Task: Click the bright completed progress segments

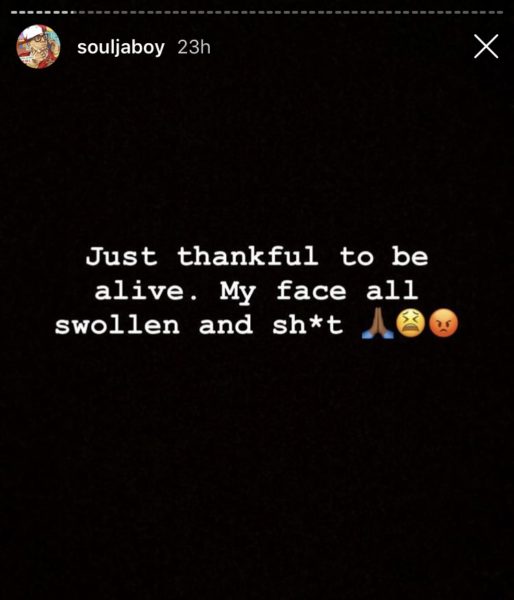Action: pos(42,13)
